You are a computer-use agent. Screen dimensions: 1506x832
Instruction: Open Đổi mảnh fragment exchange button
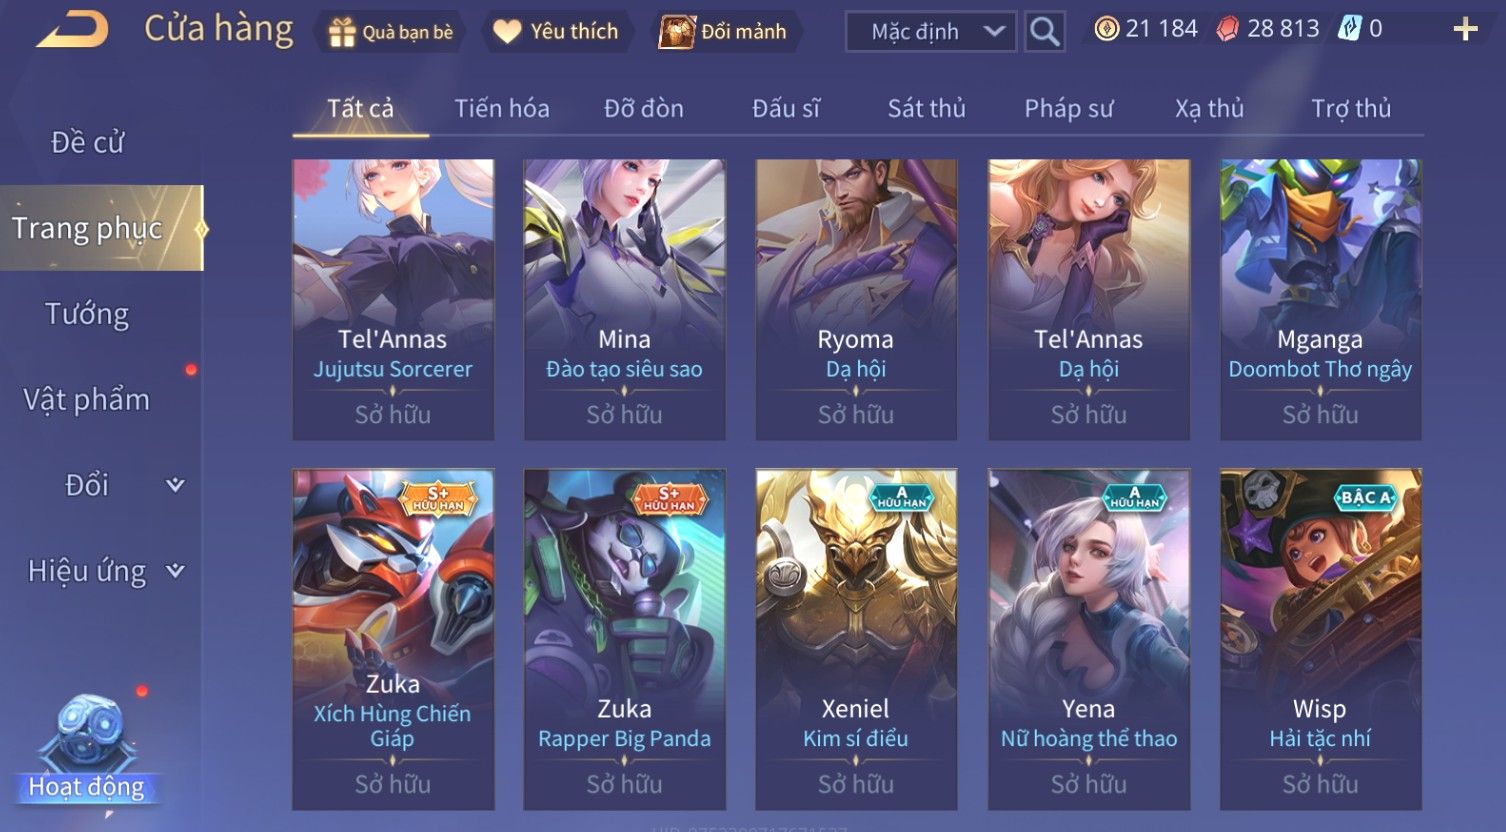pos(723,32)
